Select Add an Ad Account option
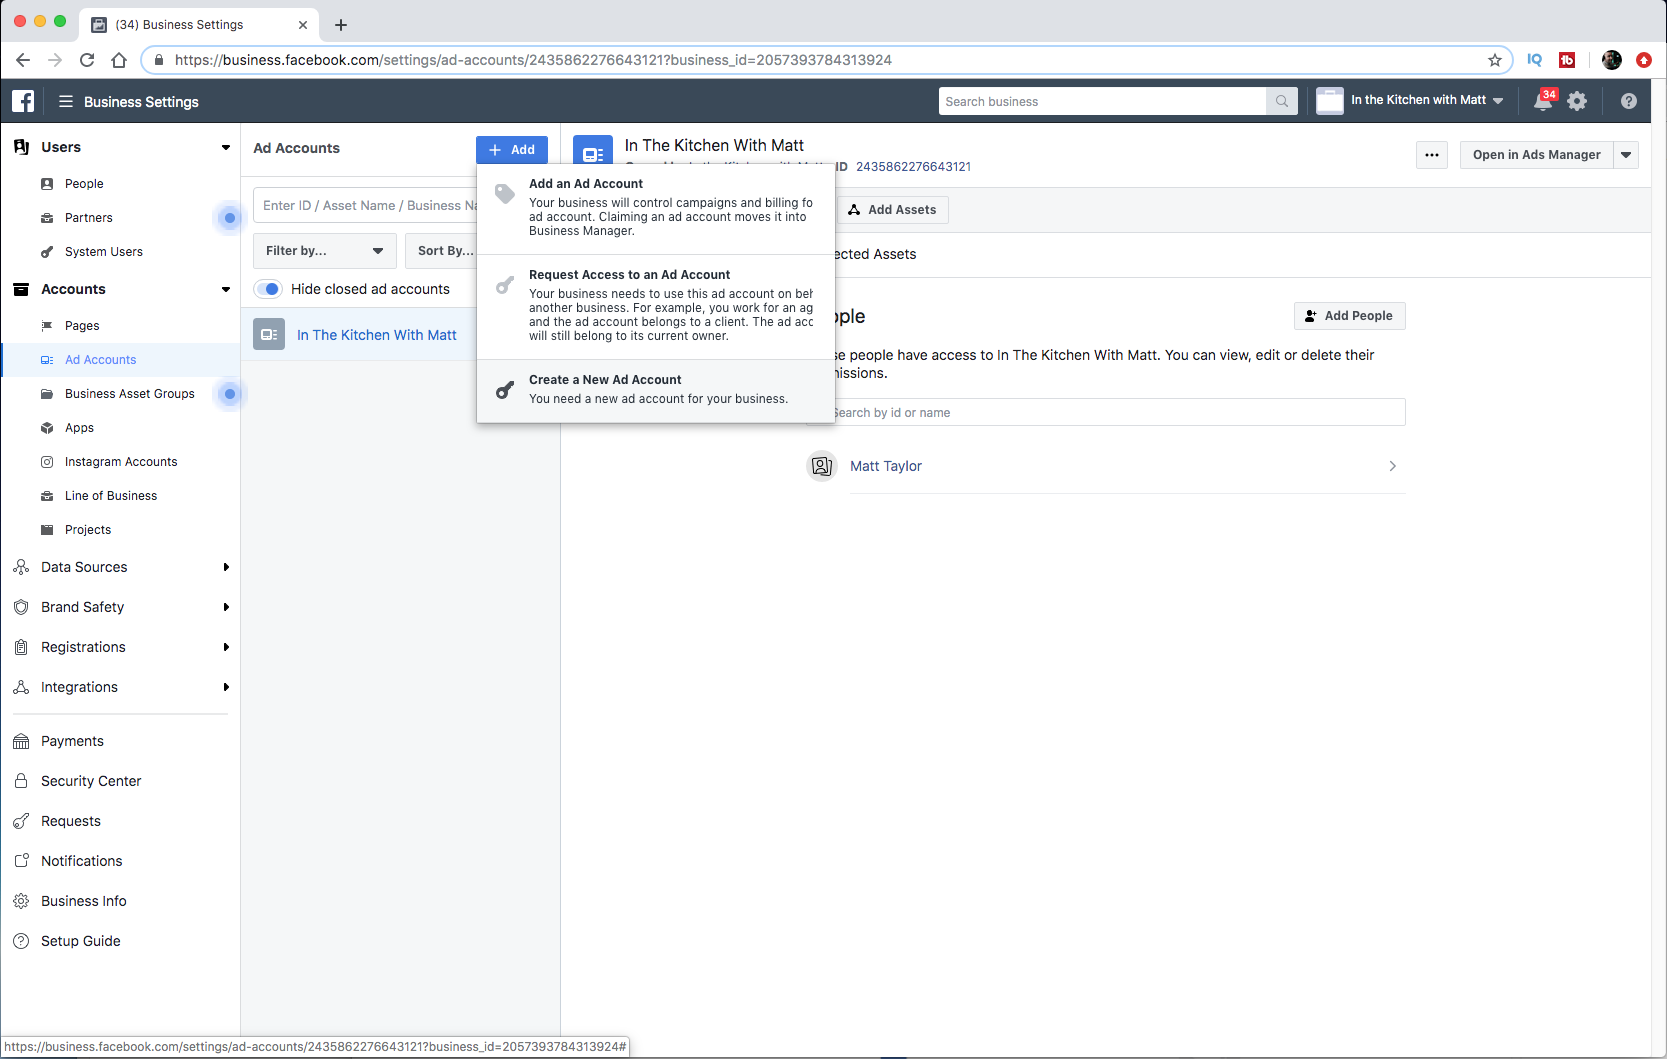Screen dimensions: 1667x1059 click(656, 207)
